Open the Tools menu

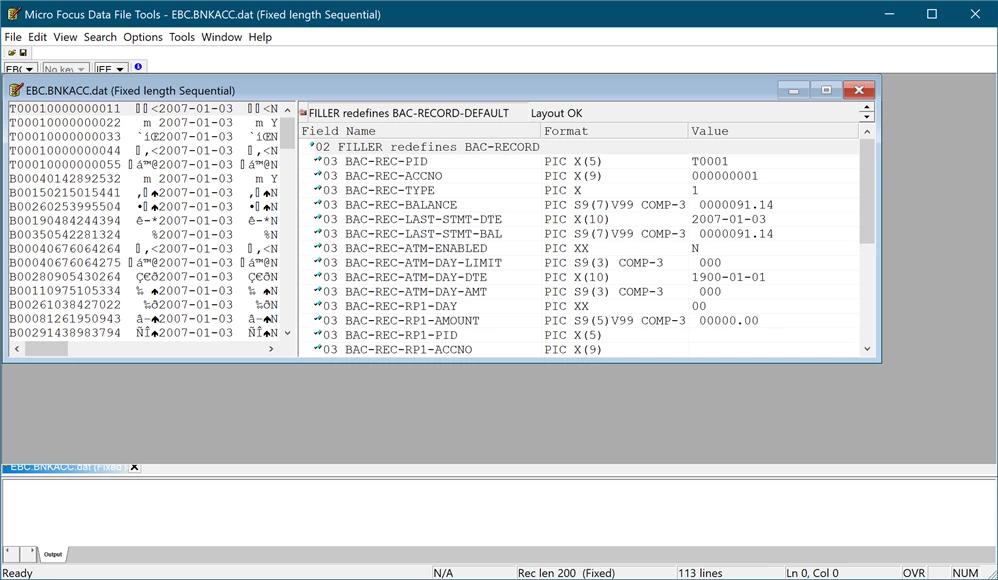[x=181, y=37]
